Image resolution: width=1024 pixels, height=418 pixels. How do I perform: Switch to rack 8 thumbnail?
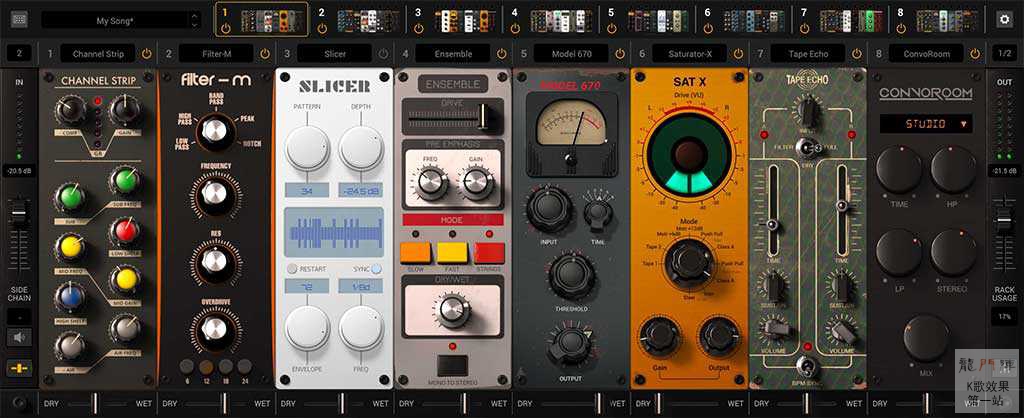click(x=947, y=21)
